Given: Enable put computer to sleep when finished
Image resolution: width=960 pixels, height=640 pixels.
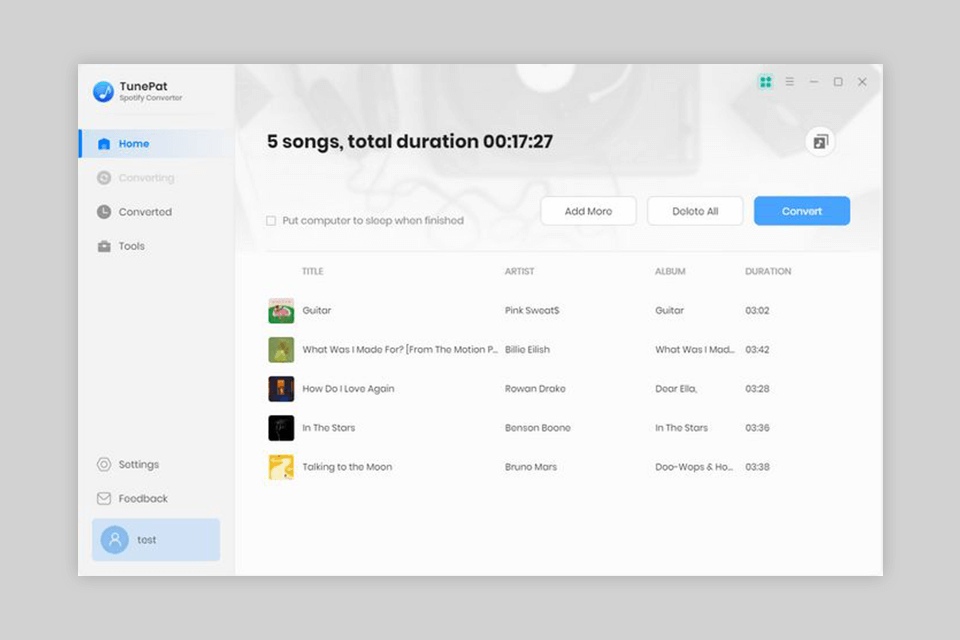Looking at the screenshot, I should click(271, 220).
